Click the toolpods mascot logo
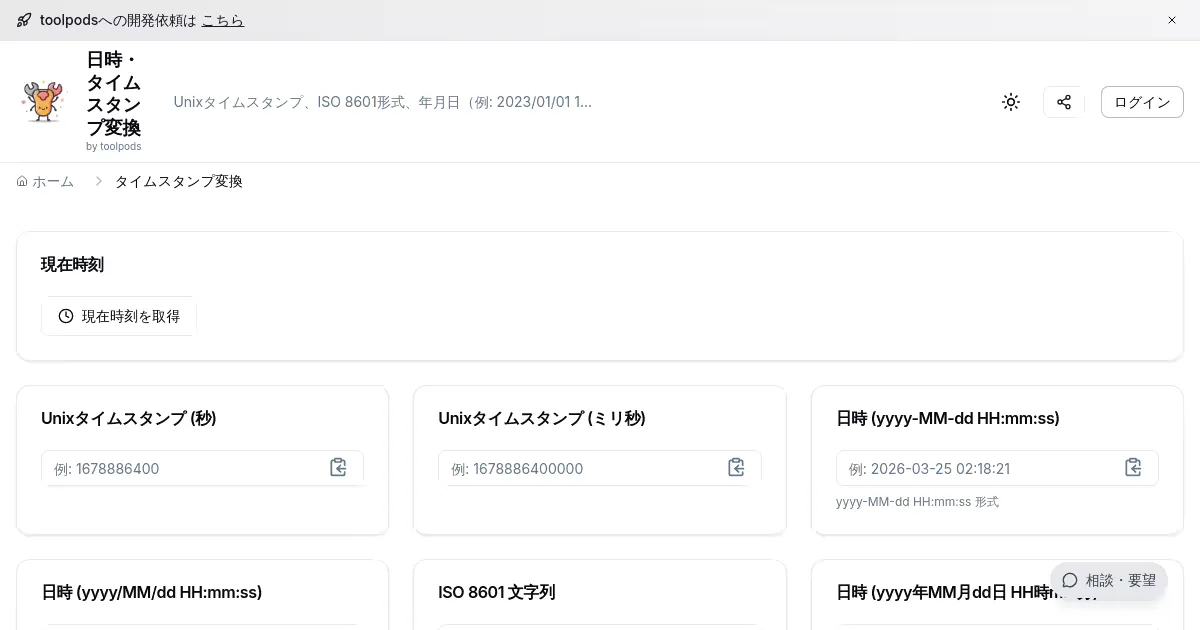Image resolution: width=1200 pixels, height=630 pixels. coord(43,101)
